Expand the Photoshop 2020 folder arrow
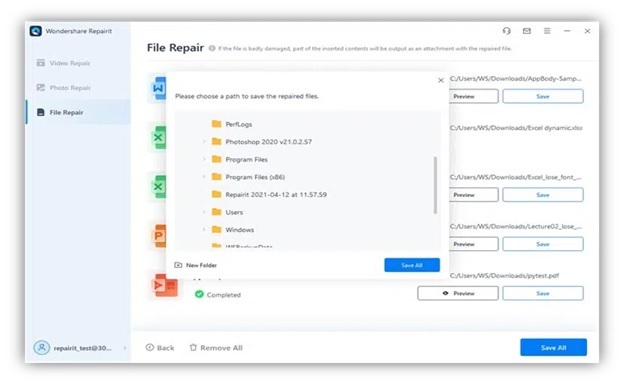The height and width of the screenshot is (384, 624). (204, 142)
